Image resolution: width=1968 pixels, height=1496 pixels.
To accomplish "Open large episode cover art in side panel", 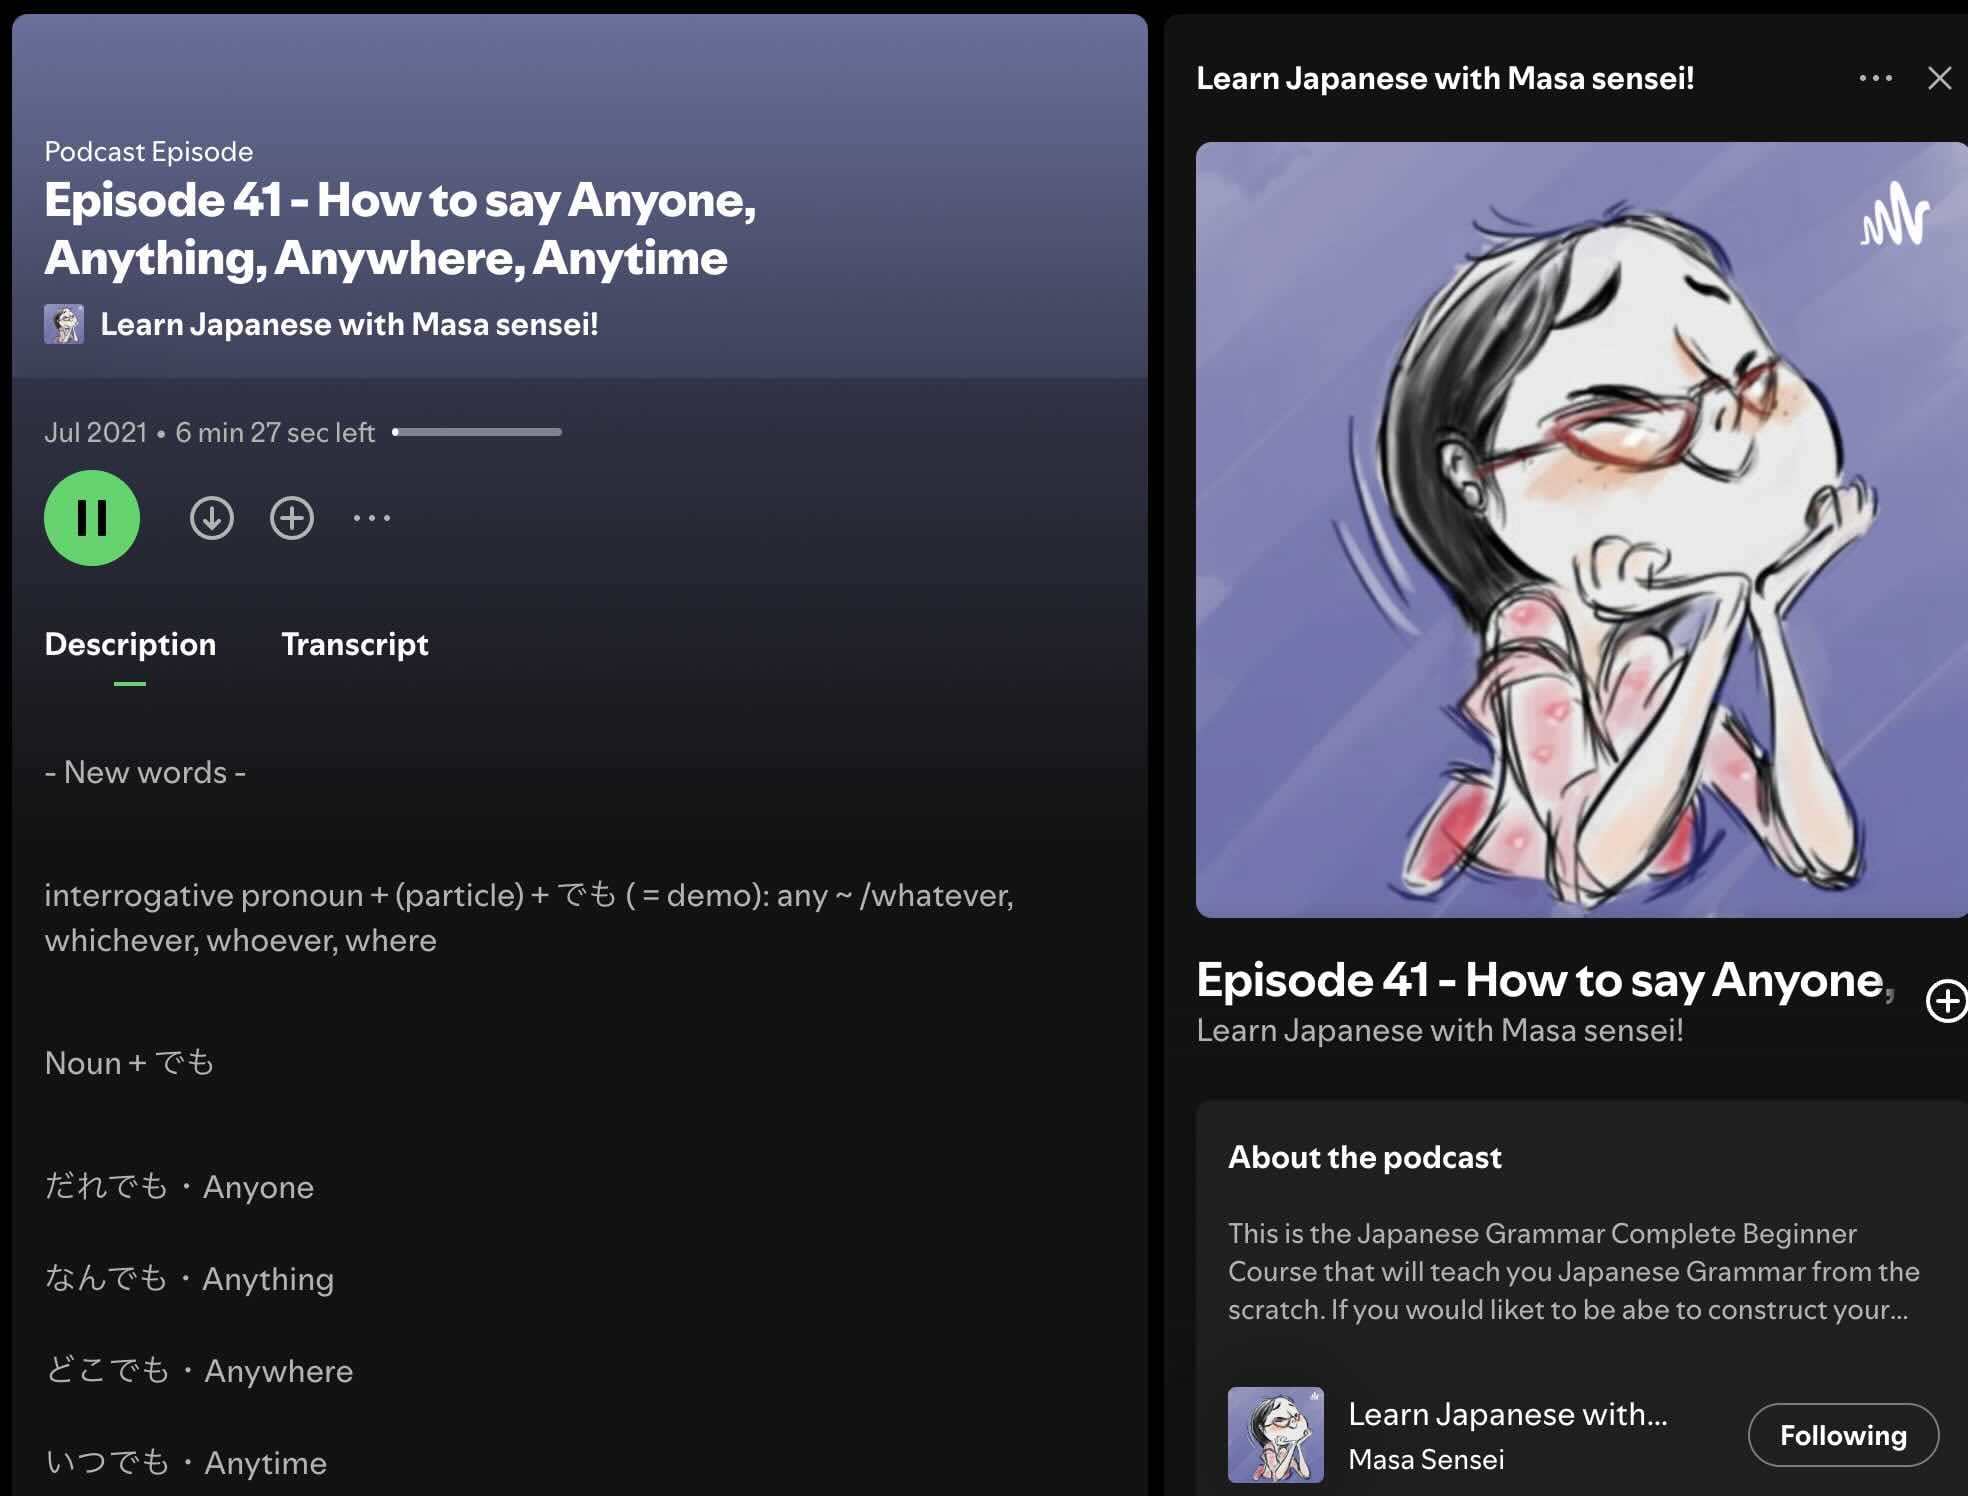I will [x=1582, y=530].
